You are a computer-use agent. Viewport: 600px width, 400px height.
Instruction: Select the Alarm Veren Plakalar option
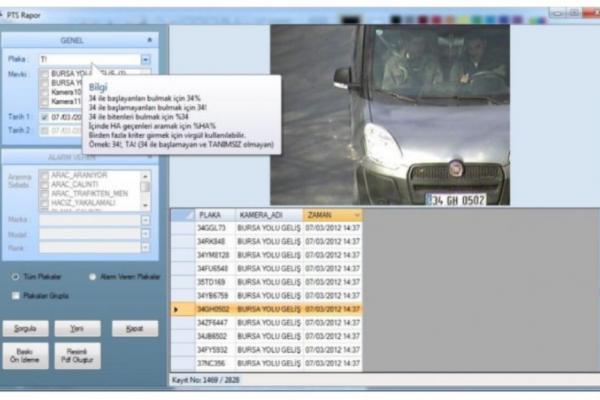(92, 276)
